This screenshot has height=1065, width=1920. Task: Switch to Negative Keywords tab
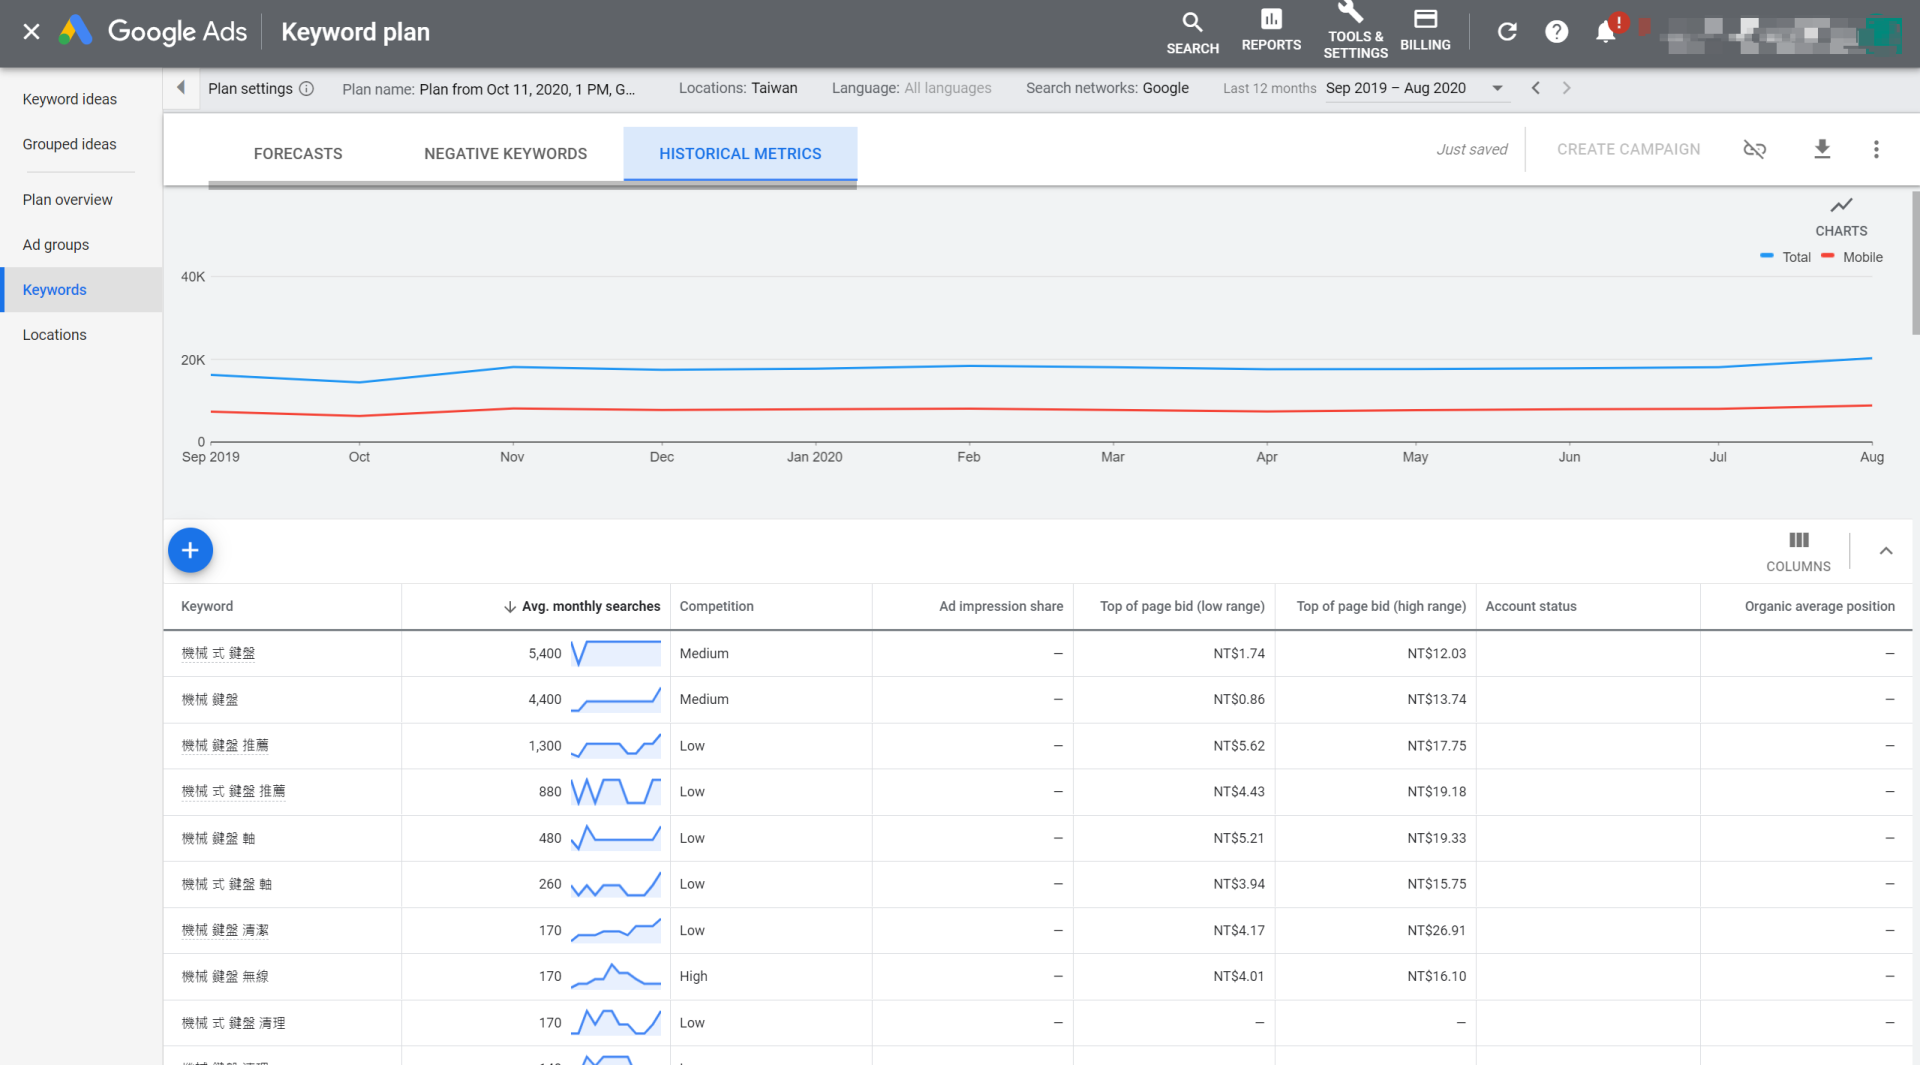click(505, 153)
